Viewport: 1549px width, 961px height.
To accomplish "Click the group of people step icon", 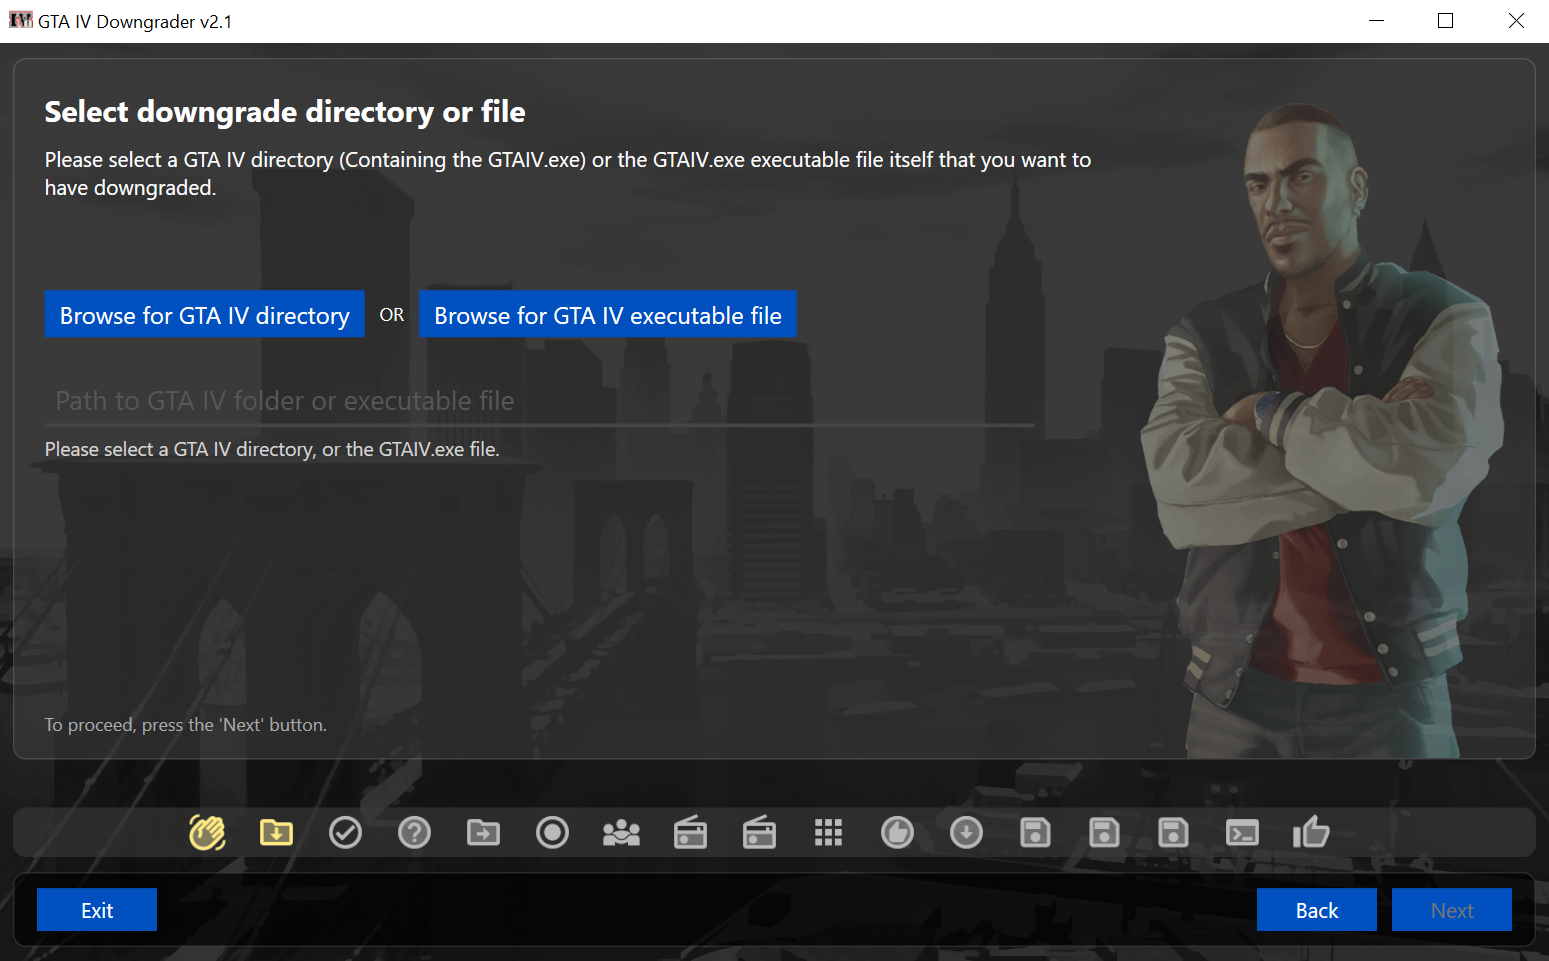I will 621,832.
